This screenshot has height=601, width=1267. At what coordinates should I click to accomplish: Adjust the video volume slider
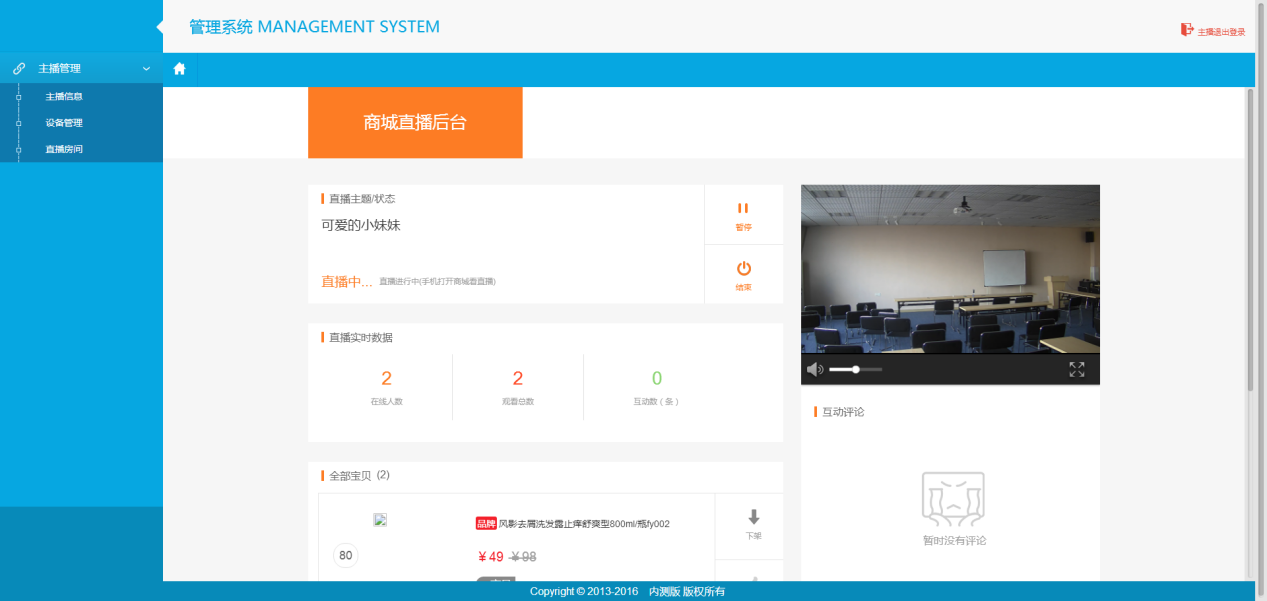[856, 370]
